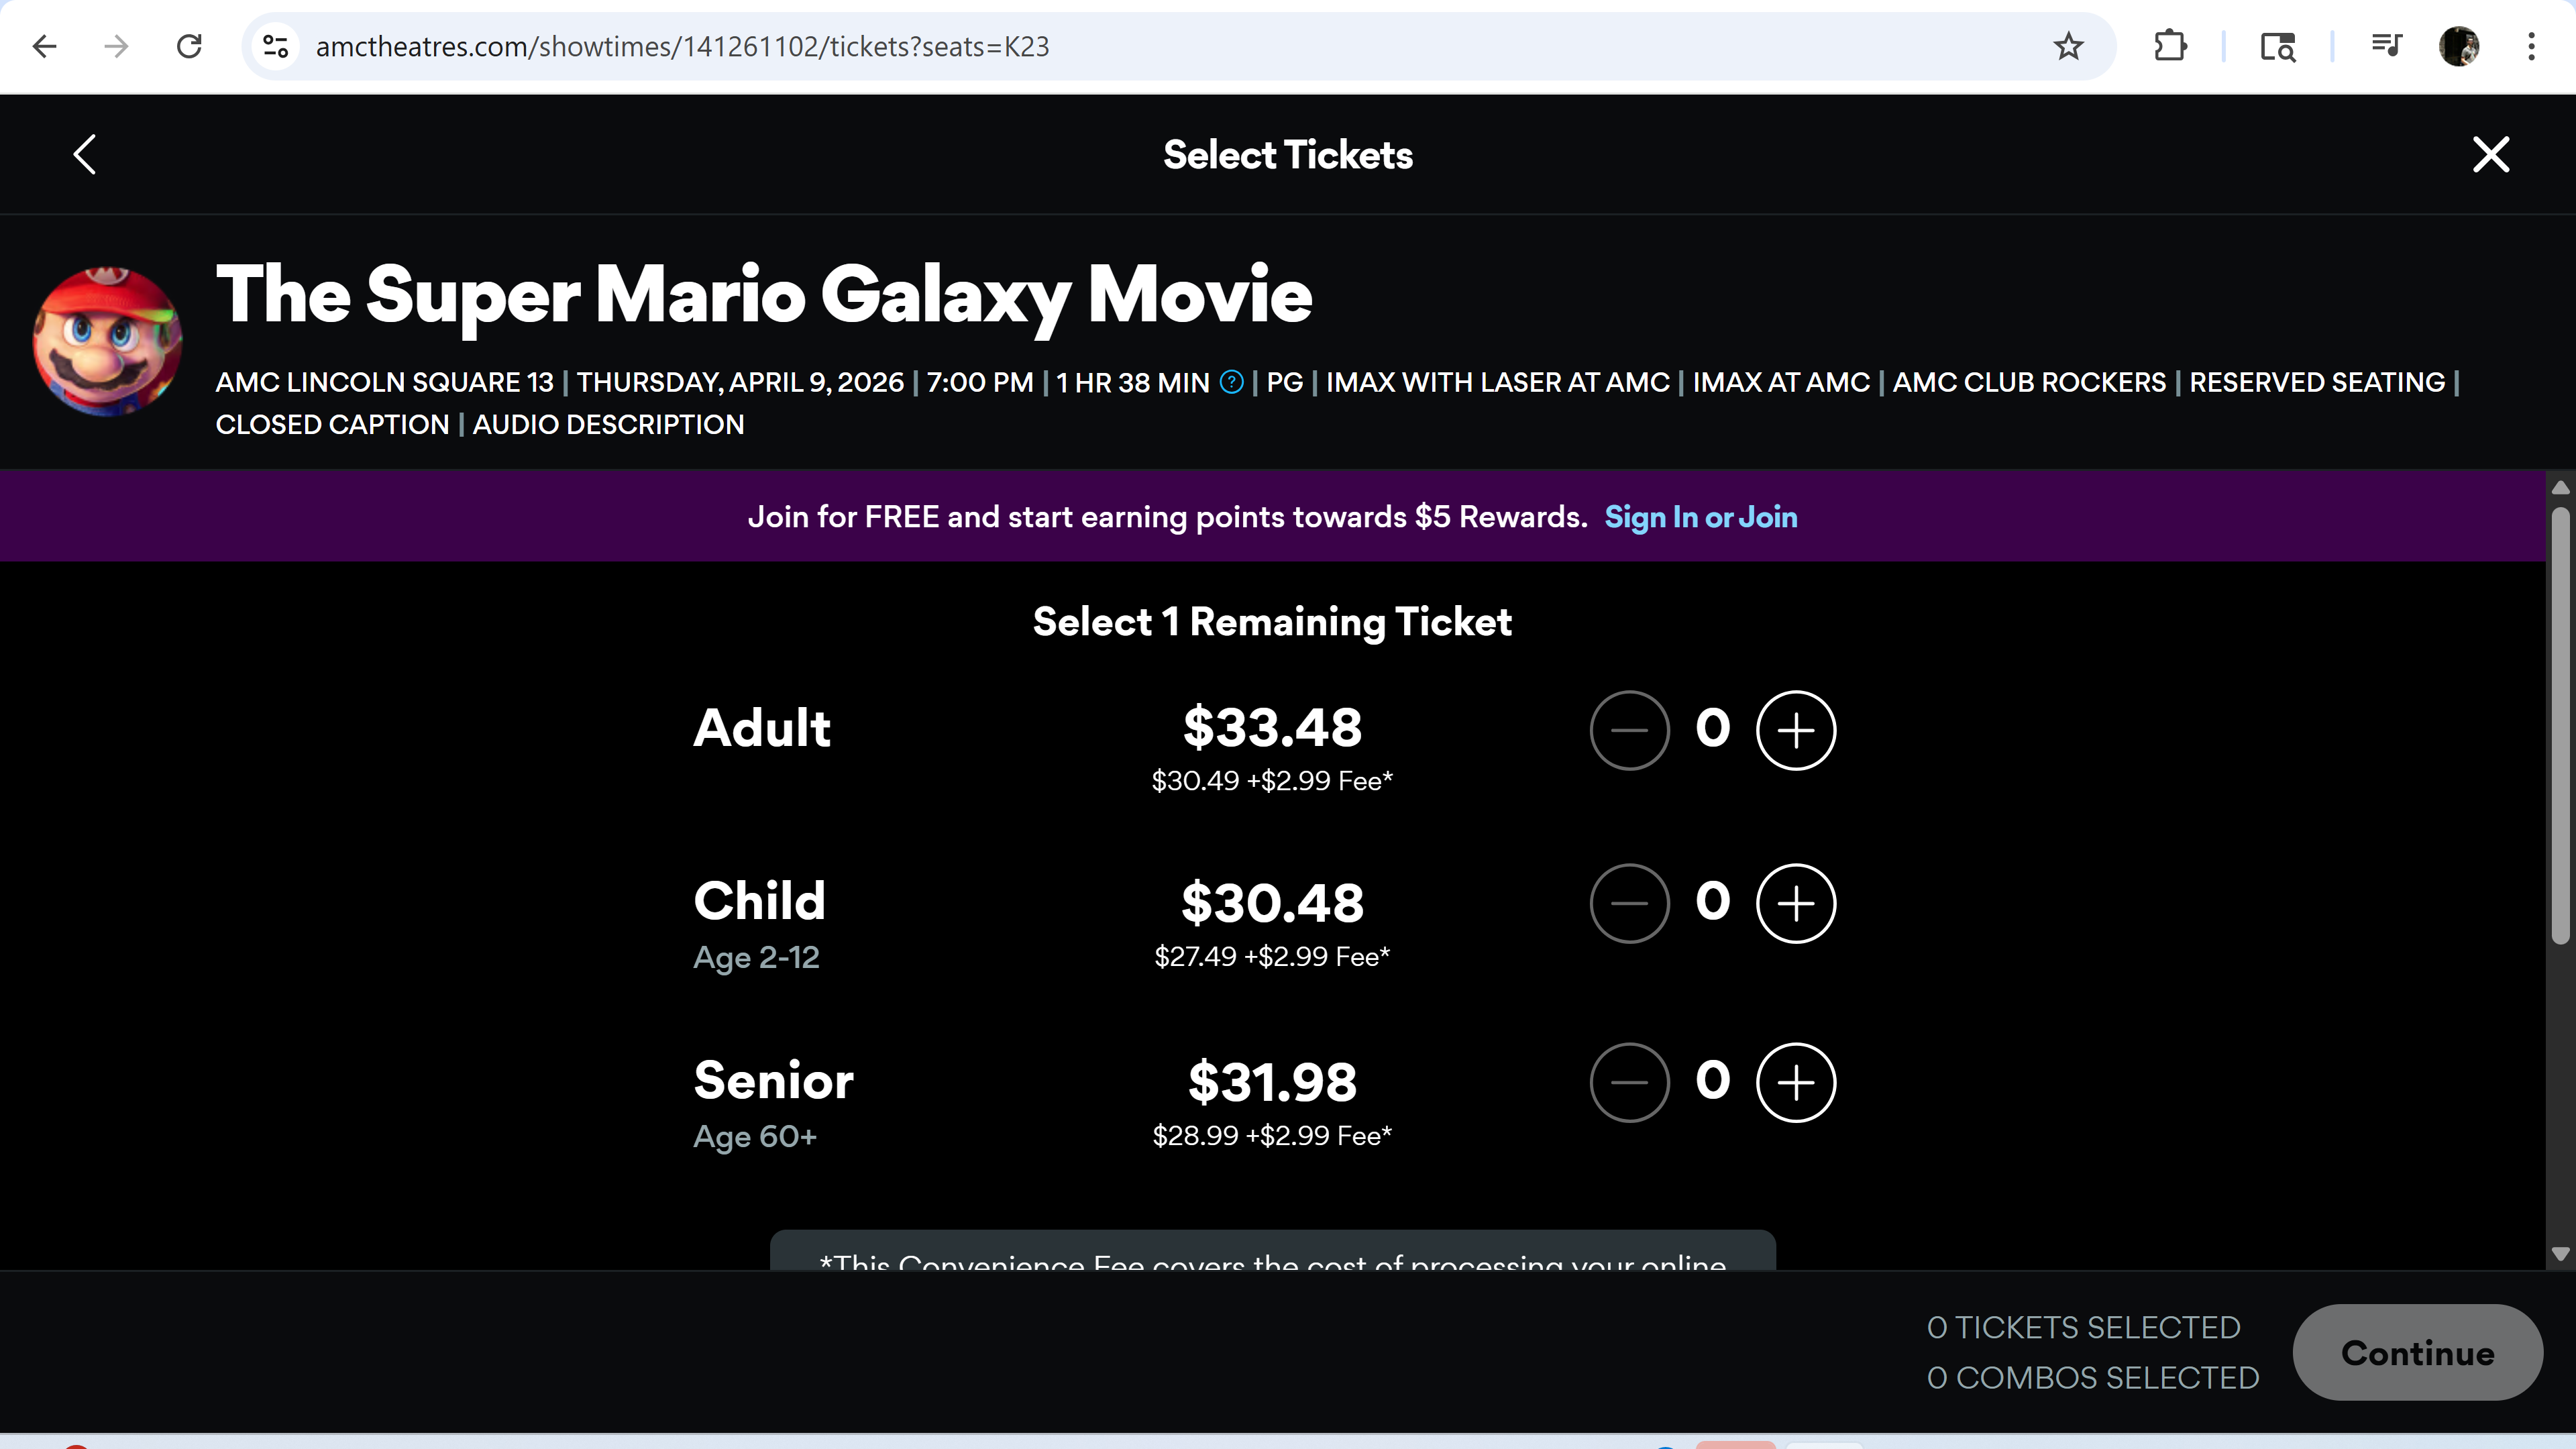
Task: Add a Senior ticket with plus icon
Action: [x=1795, y=1082]
